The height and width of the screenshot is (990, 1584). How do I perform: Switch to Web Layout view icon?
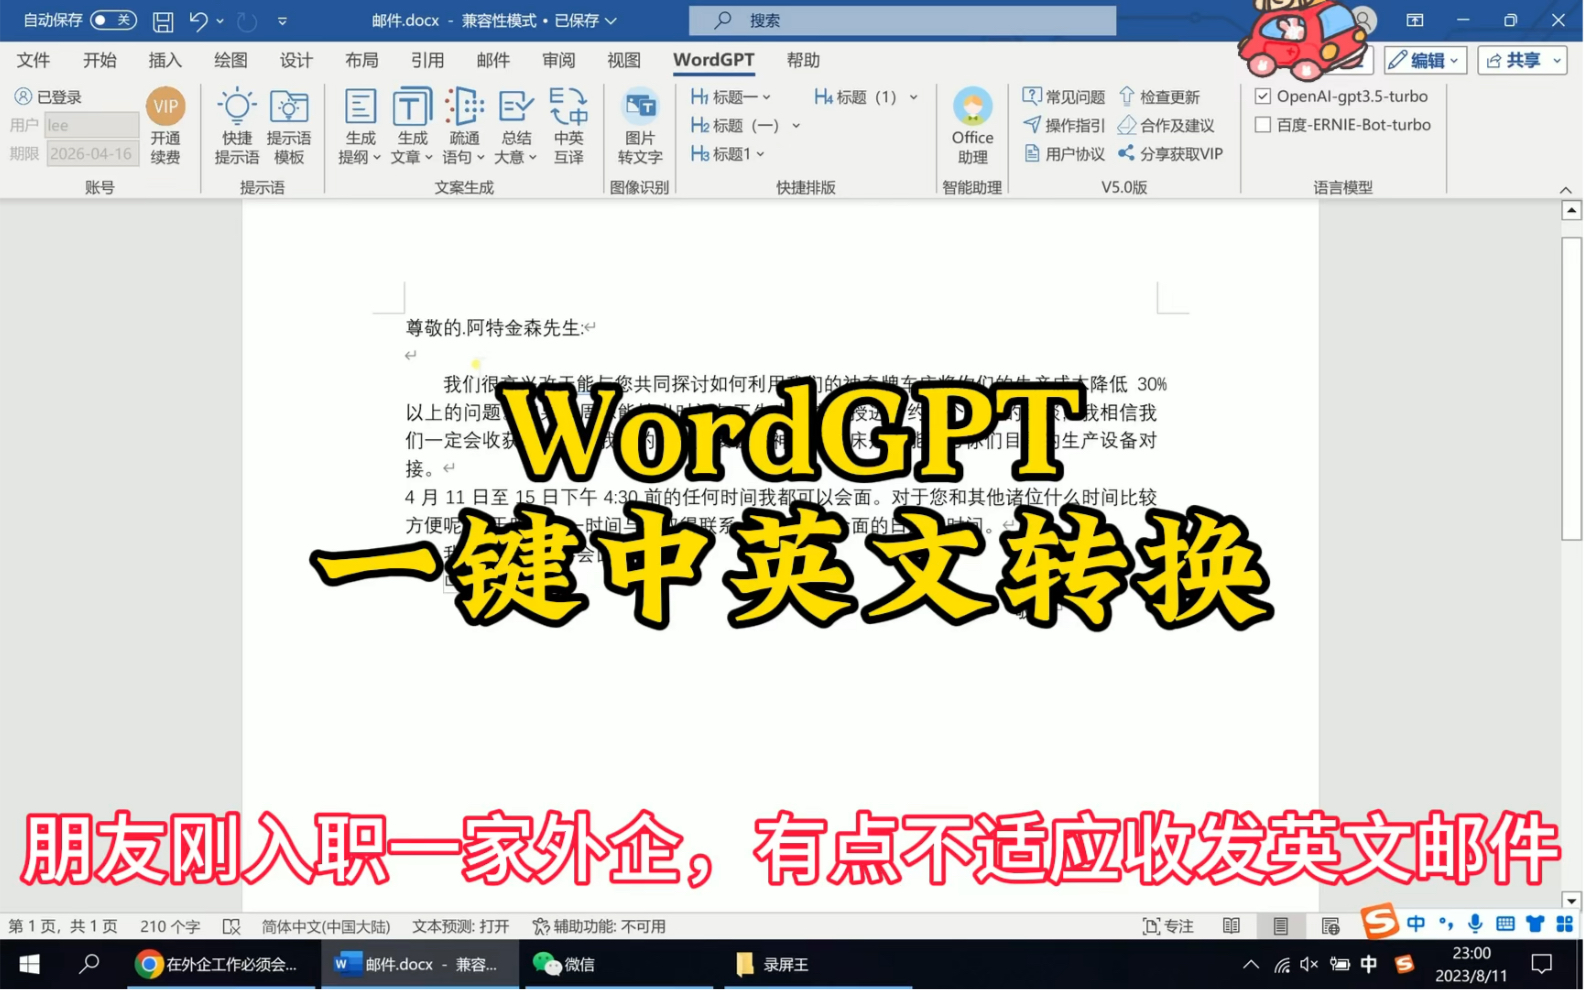pyautogui.click(x=1330, y=927)
